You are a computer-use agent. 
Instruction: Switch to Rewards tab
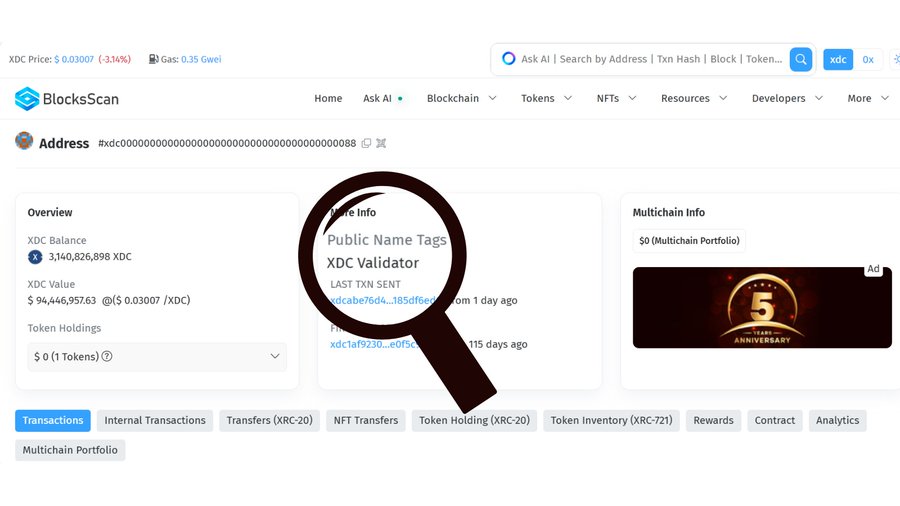pyautogui.click(x=713, y=421)
